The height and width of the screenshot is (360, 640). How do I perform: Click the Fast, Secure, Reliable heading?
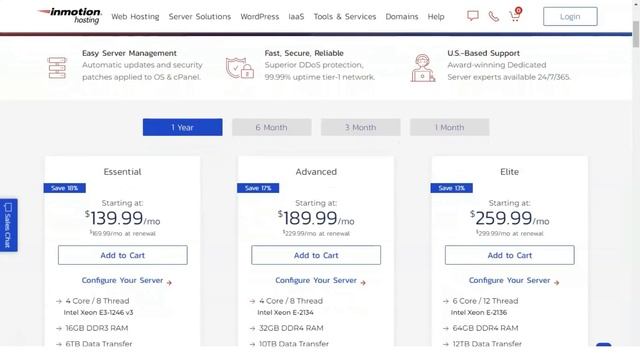click(304, 53)
